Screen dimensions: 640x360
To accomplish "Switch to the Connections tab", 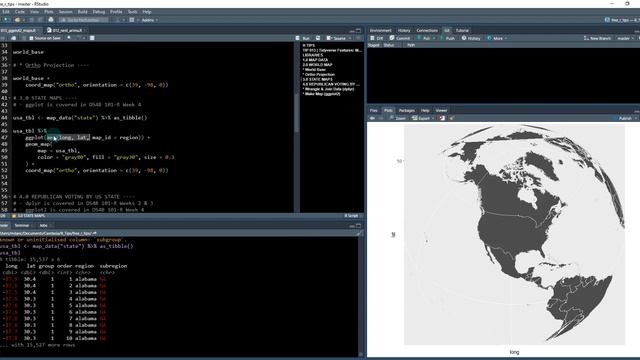I will (x=427, y=30).
